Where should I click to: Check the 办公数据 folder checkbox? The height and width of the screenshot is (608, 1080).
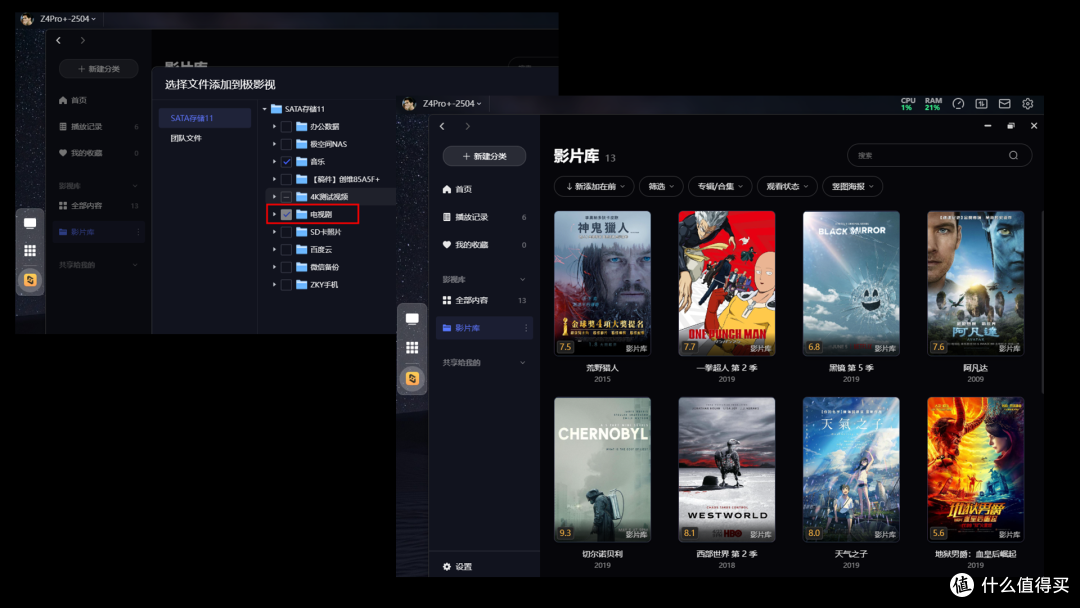[x=287, y=127]
